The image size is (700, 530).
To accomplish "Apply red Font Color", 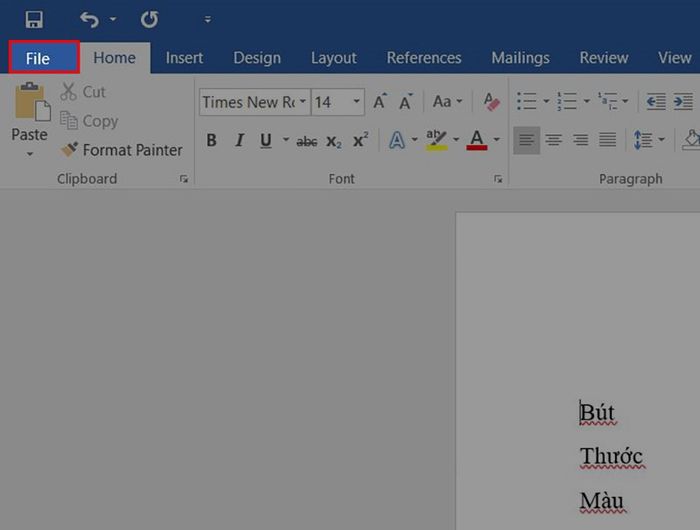I will click(x=477, y=140).
